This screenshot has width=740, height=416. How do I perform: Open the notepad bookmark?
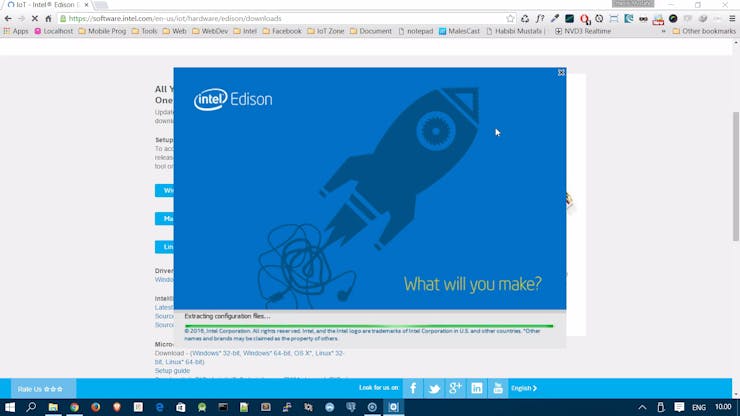tap(415, 31)
